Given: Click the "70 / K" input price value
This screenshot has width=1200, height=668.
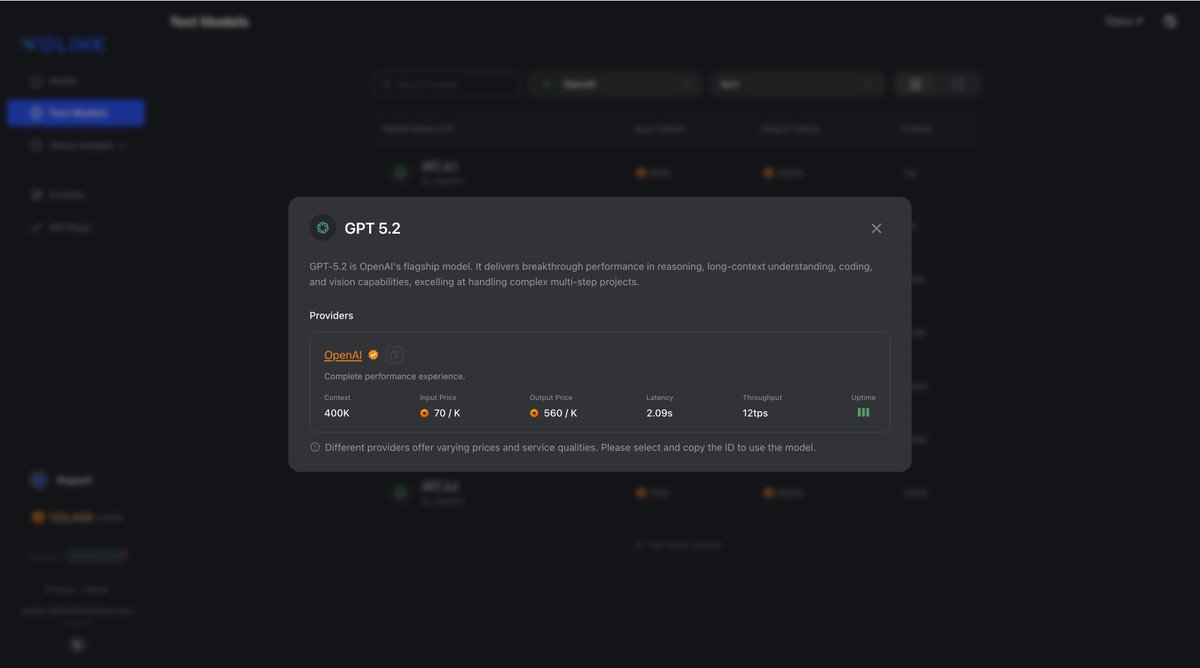Looking at the screenshot, I should pos(447,413).
